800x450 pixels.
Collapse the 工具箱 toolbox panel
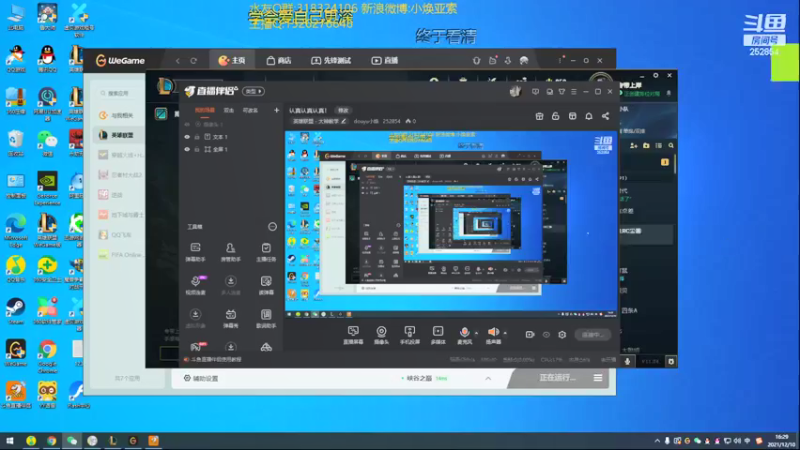tap(272, 227)
